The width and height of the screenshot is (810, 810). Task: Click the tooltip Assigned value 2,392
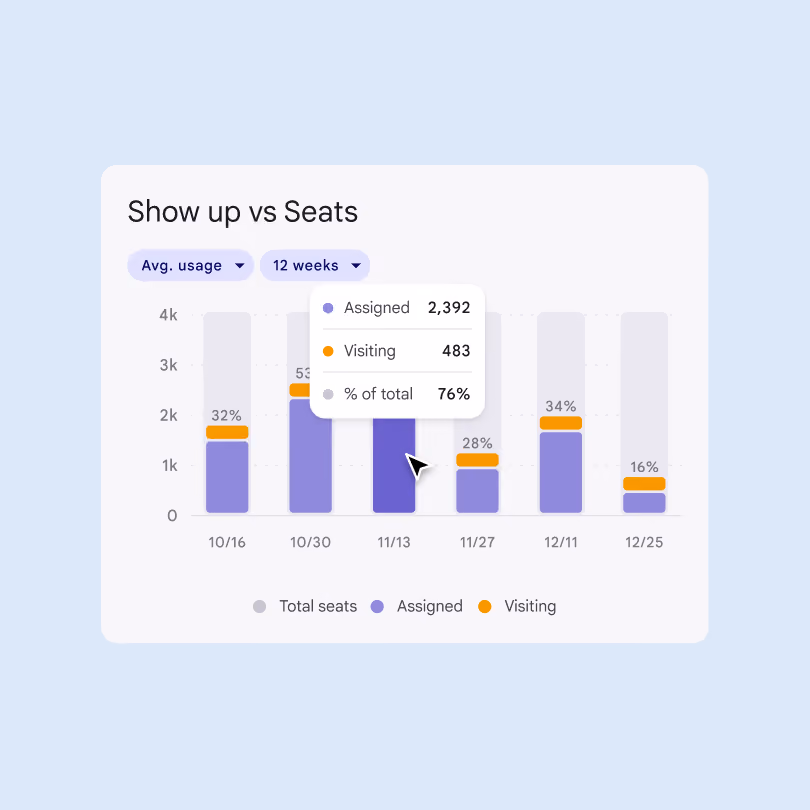(449, 308)
